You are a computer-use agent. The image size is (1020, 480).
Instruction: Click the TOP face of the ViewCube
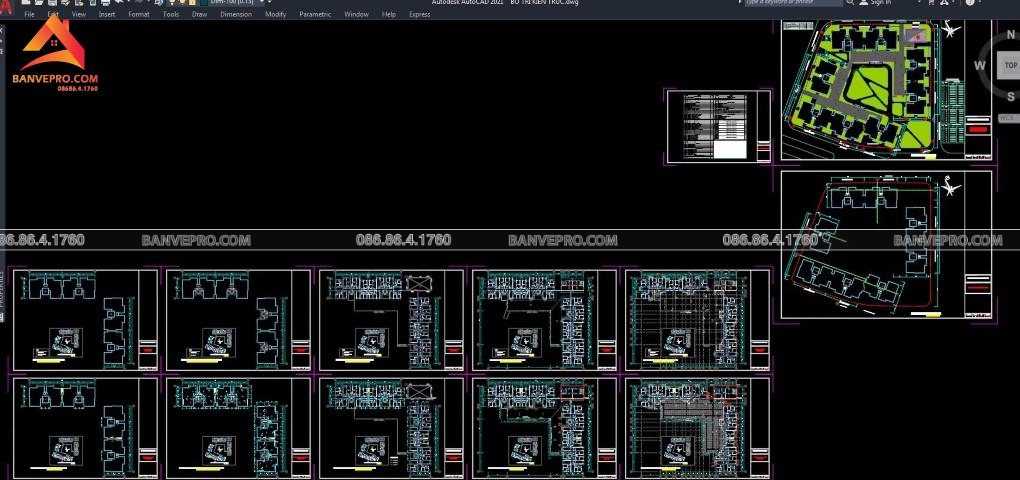1010,66
